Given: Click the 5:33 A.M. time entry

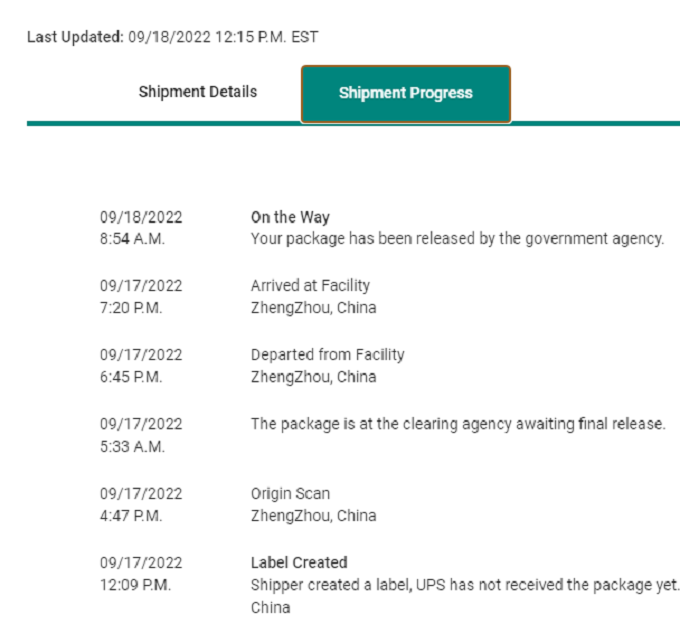Looking at the screenshot, I should 132,446.
